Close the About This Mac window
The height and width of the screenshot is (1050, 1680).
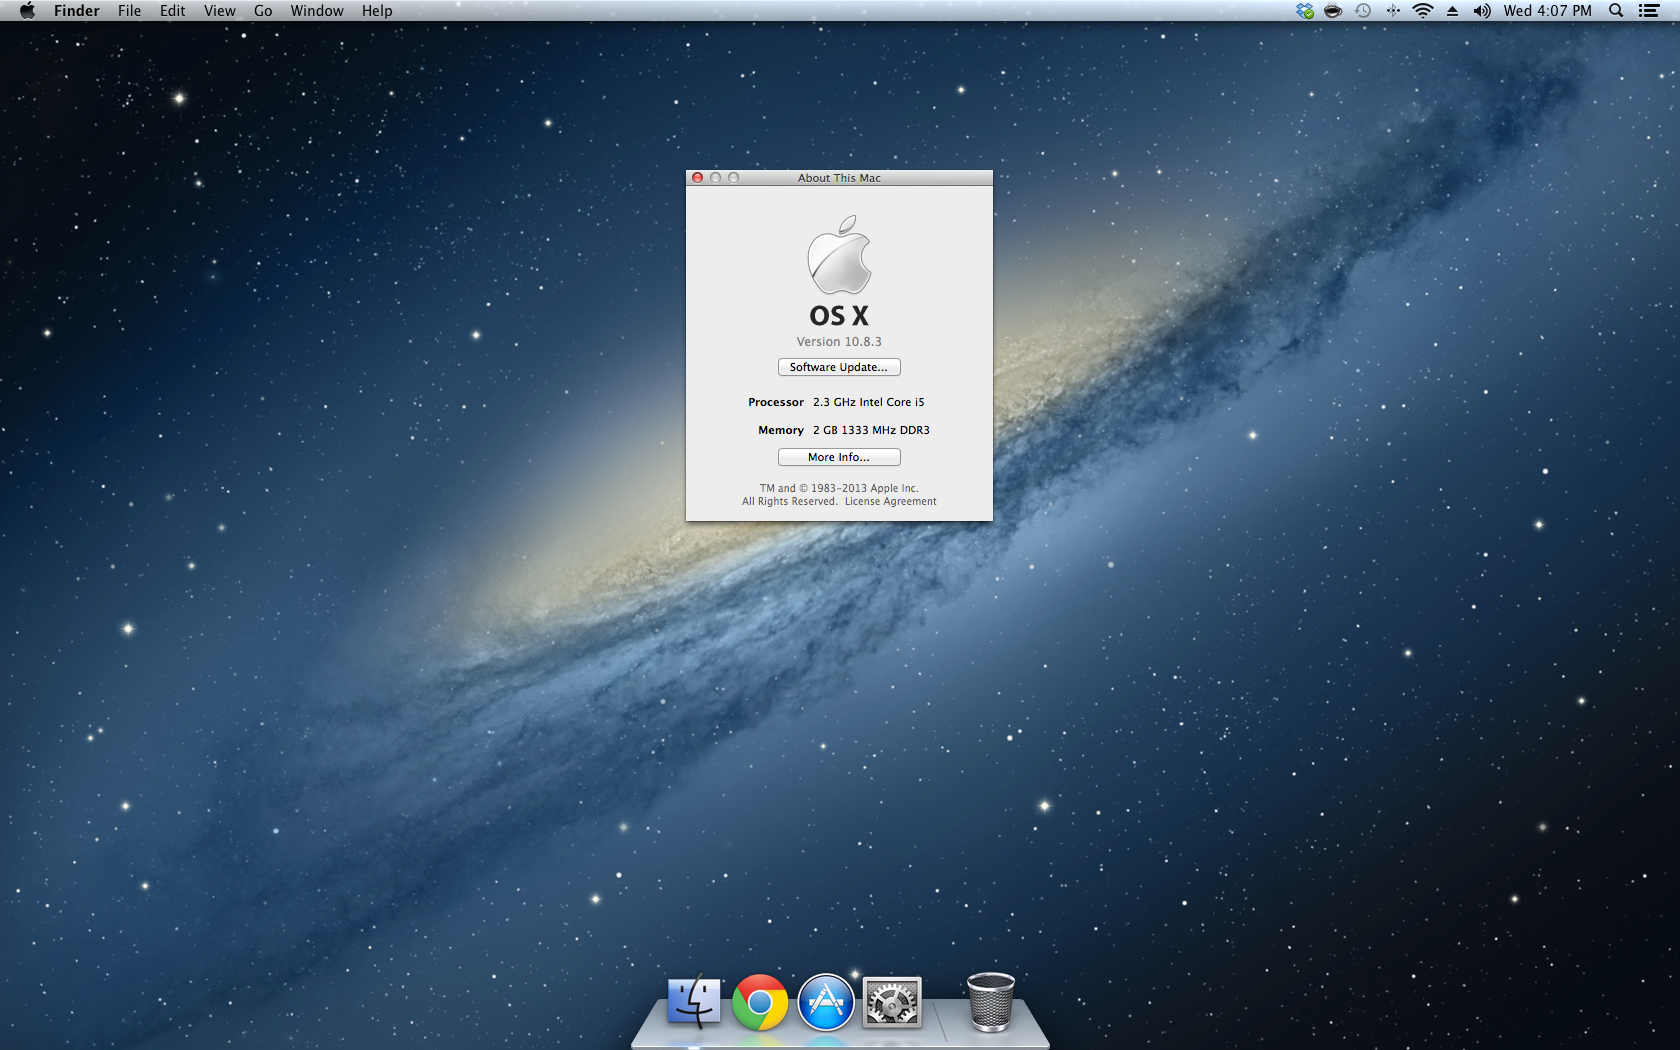coord(697,178)
